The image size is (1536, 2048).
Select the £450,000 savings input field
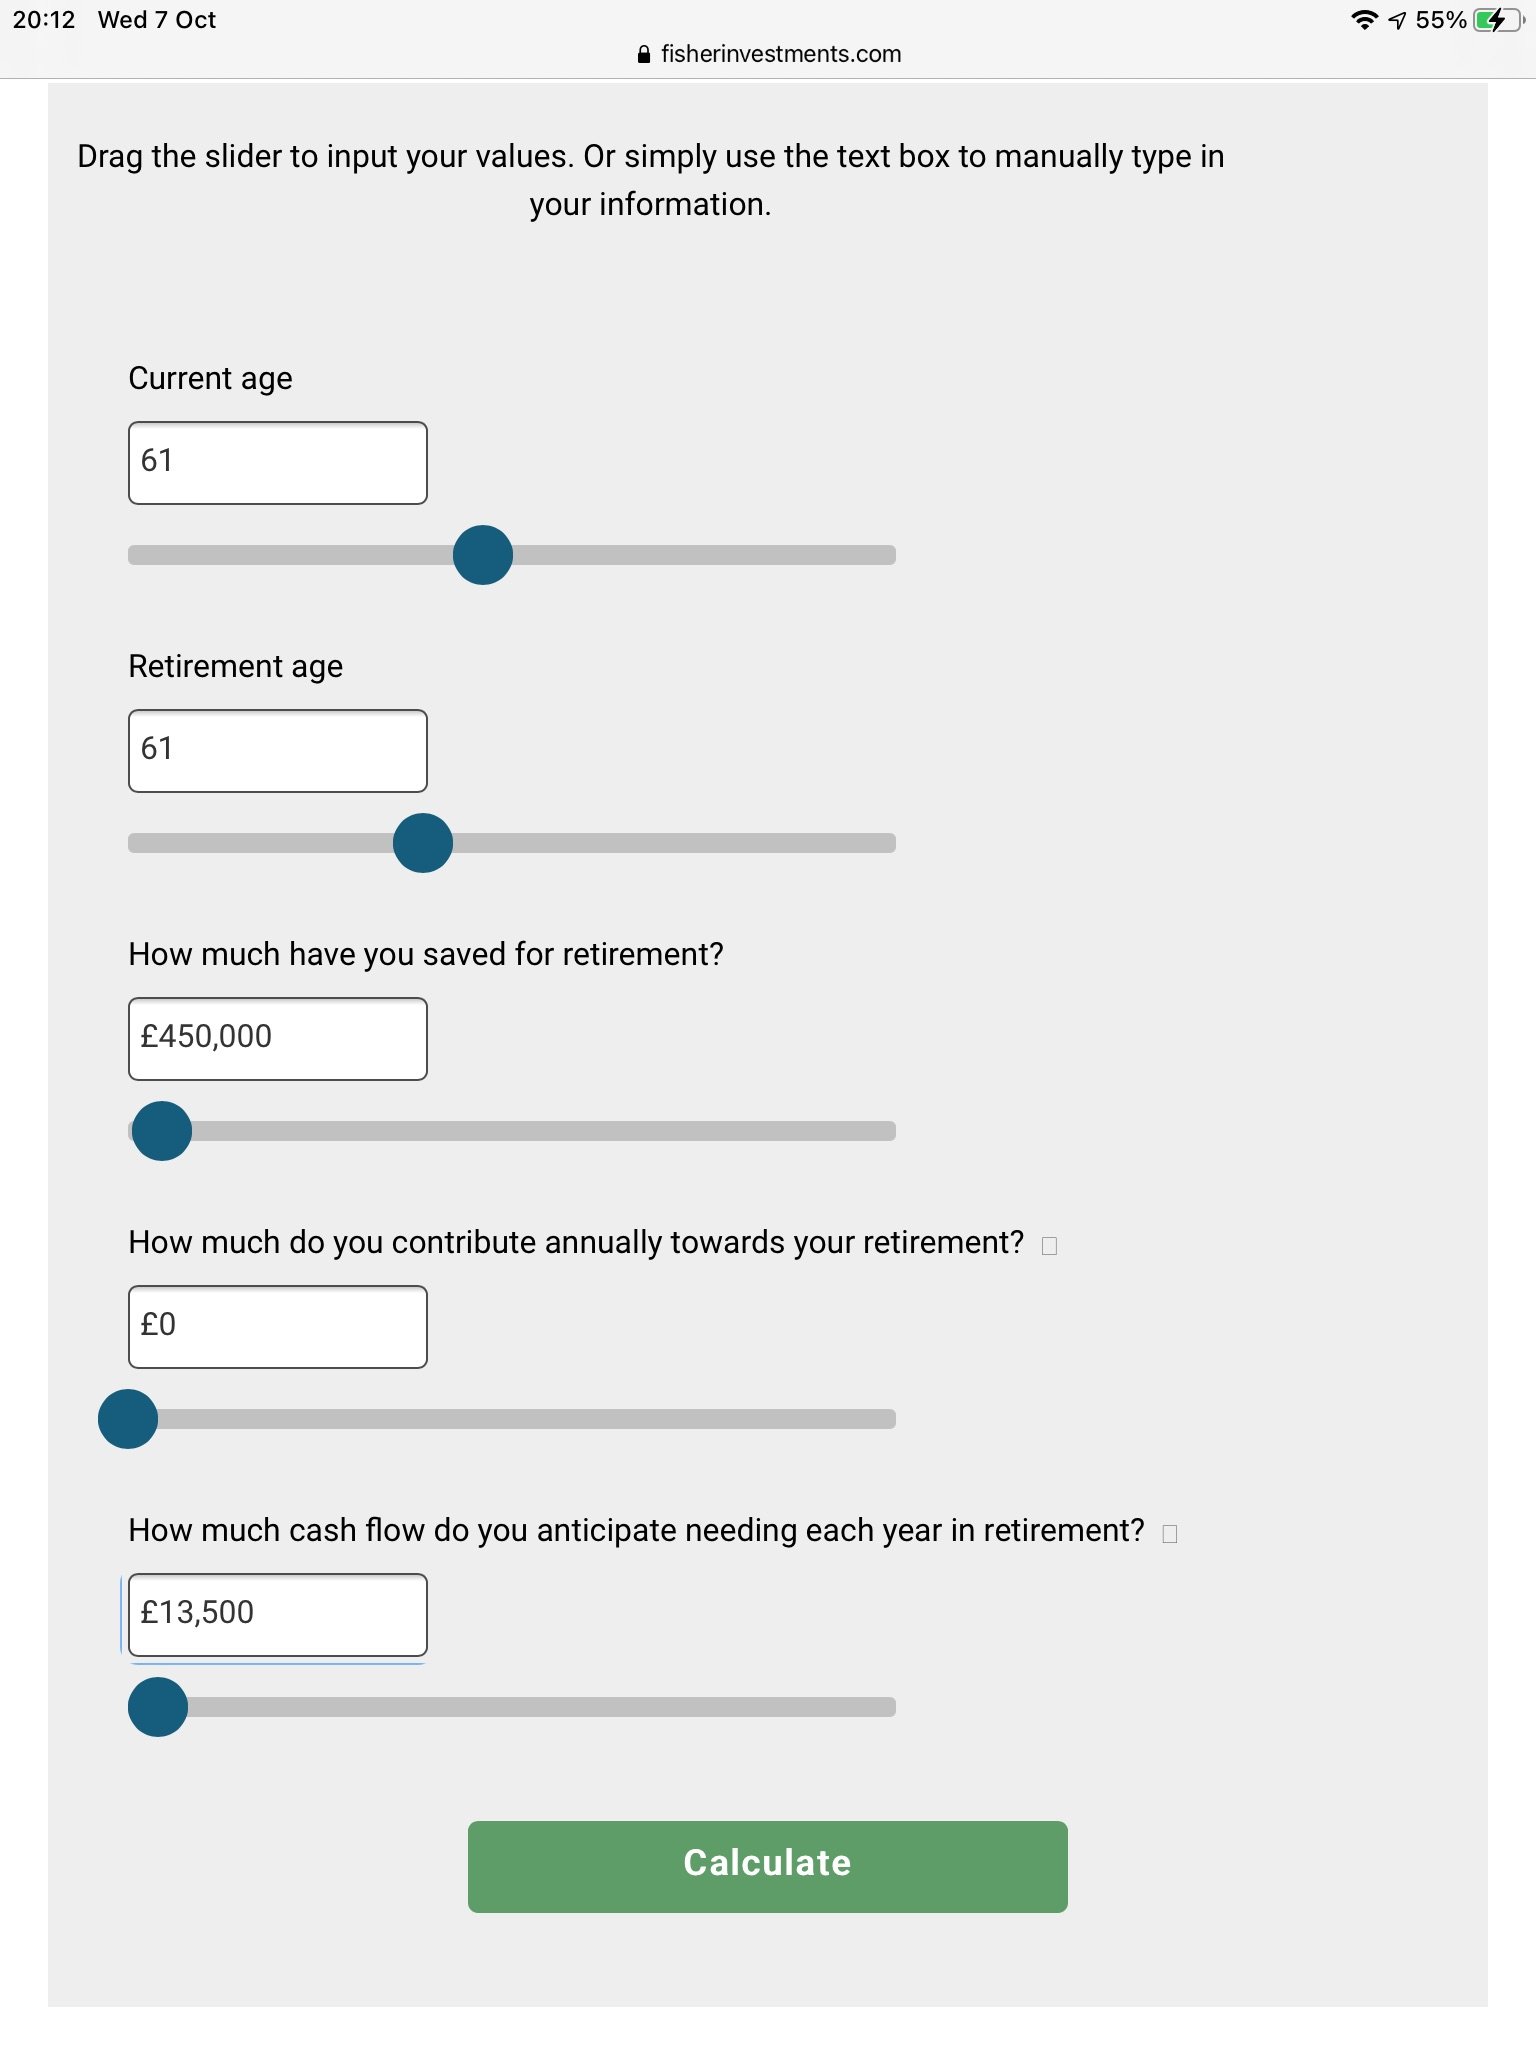[278, 1039]
